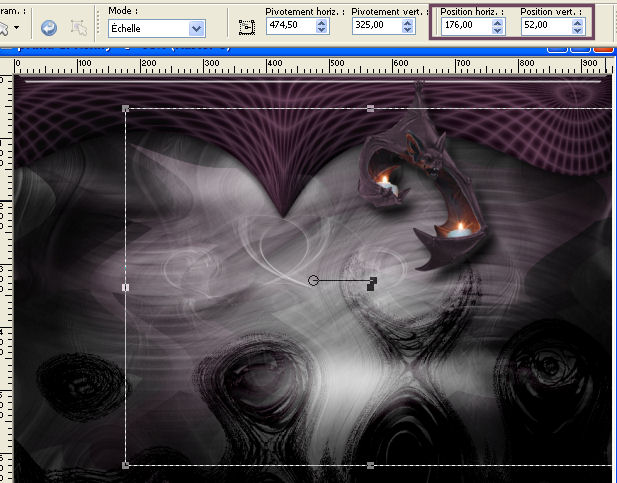Open the Mode dropdown showing Échelle
The height and width of the screenshot is (483, 617).
(x=196, y=28)
